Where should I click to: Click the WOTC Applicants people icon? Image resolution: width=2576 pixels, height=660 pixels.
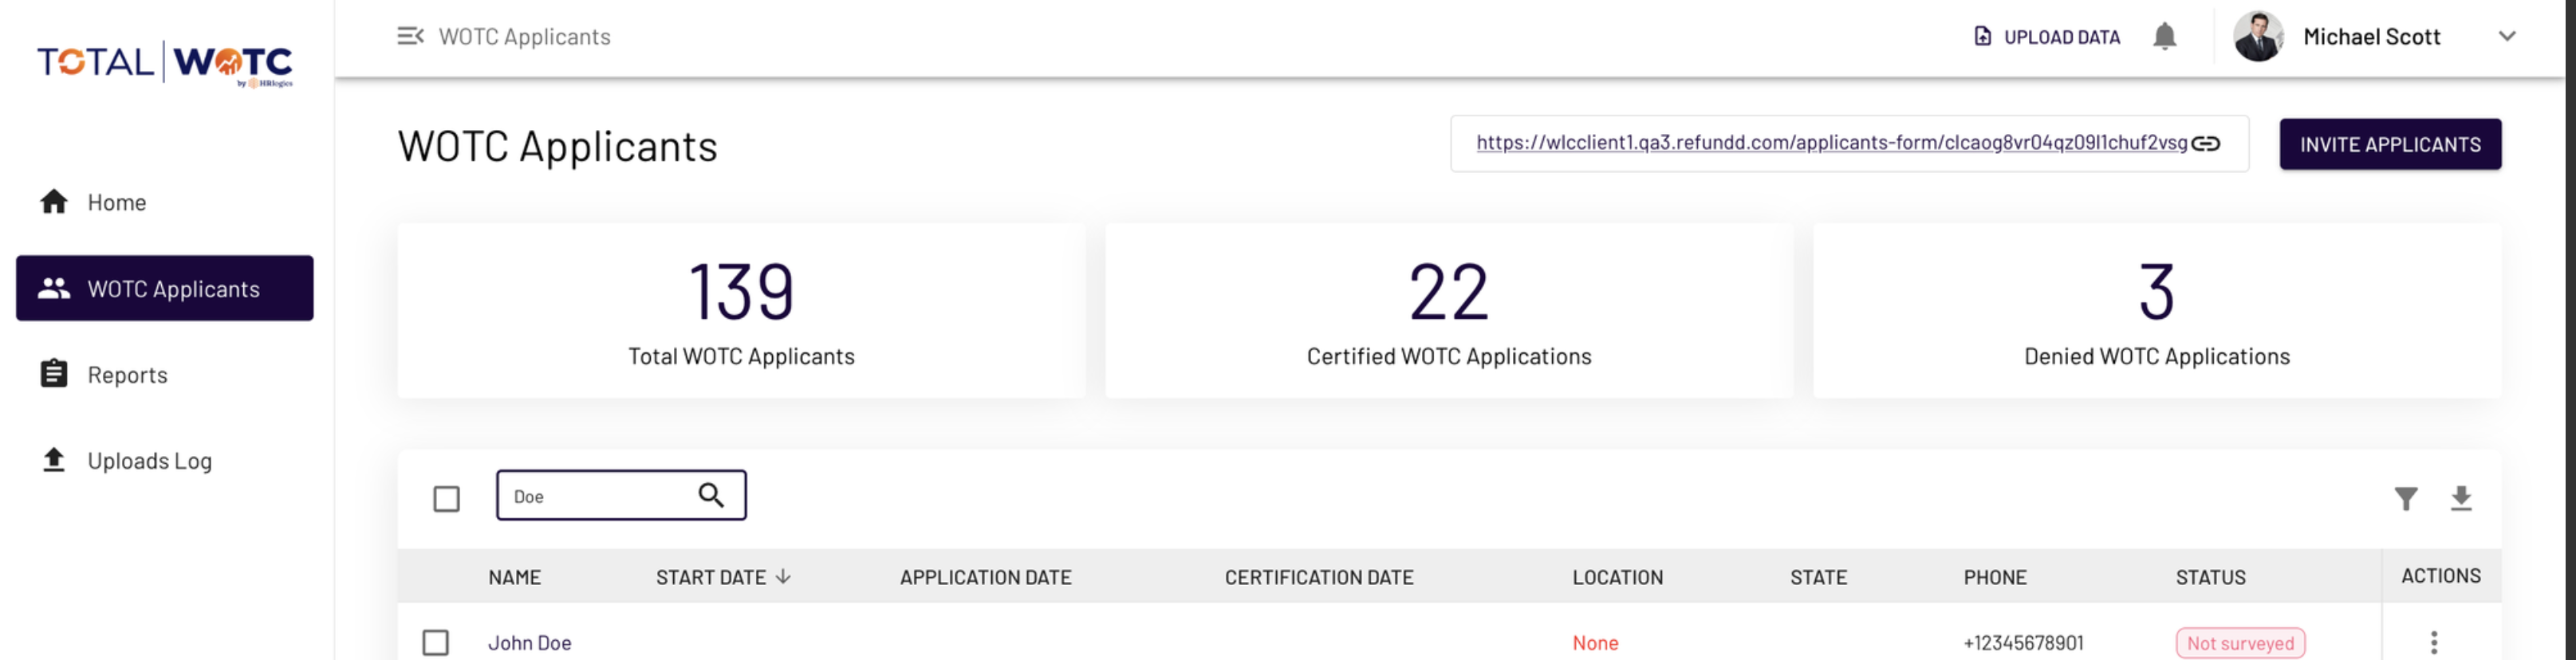pos(54,288)
